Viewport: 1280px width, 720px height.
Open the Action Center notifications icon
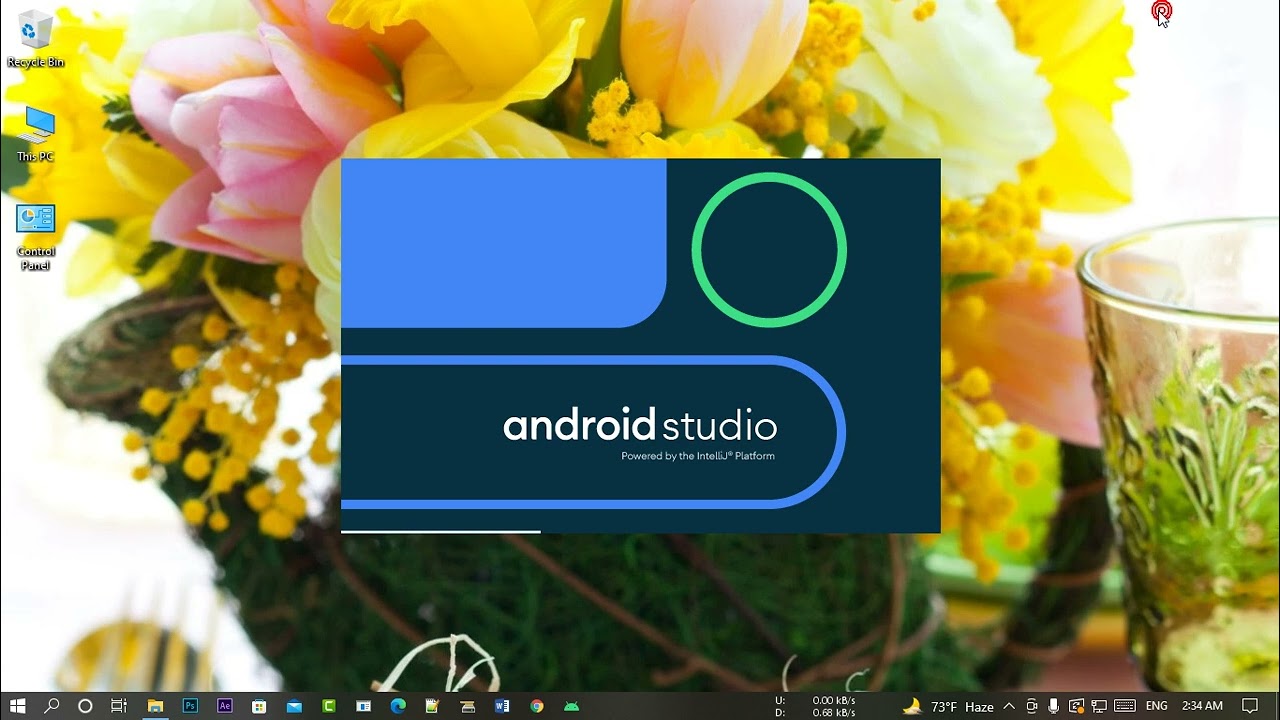(x=1250, y=706)
